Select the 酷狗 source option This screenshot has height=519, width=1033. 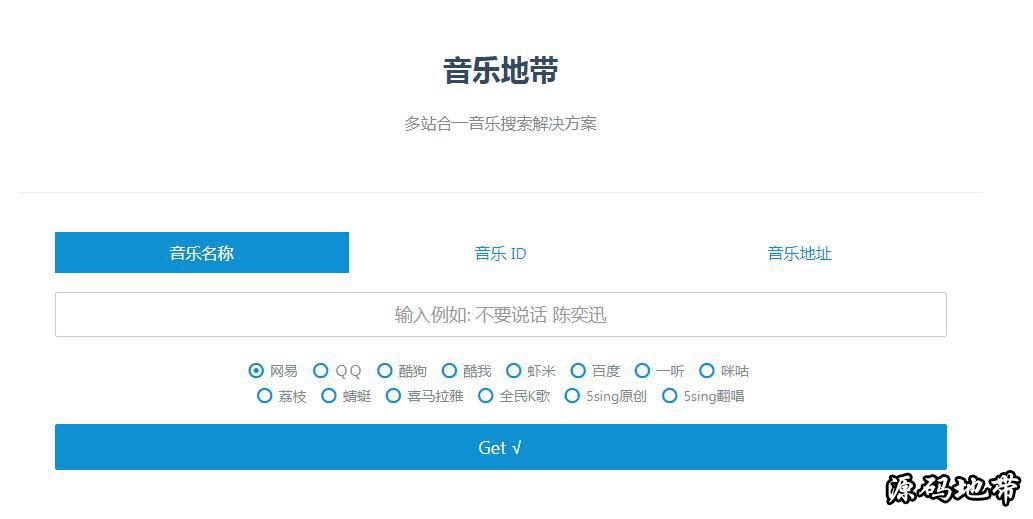[385, 371]
